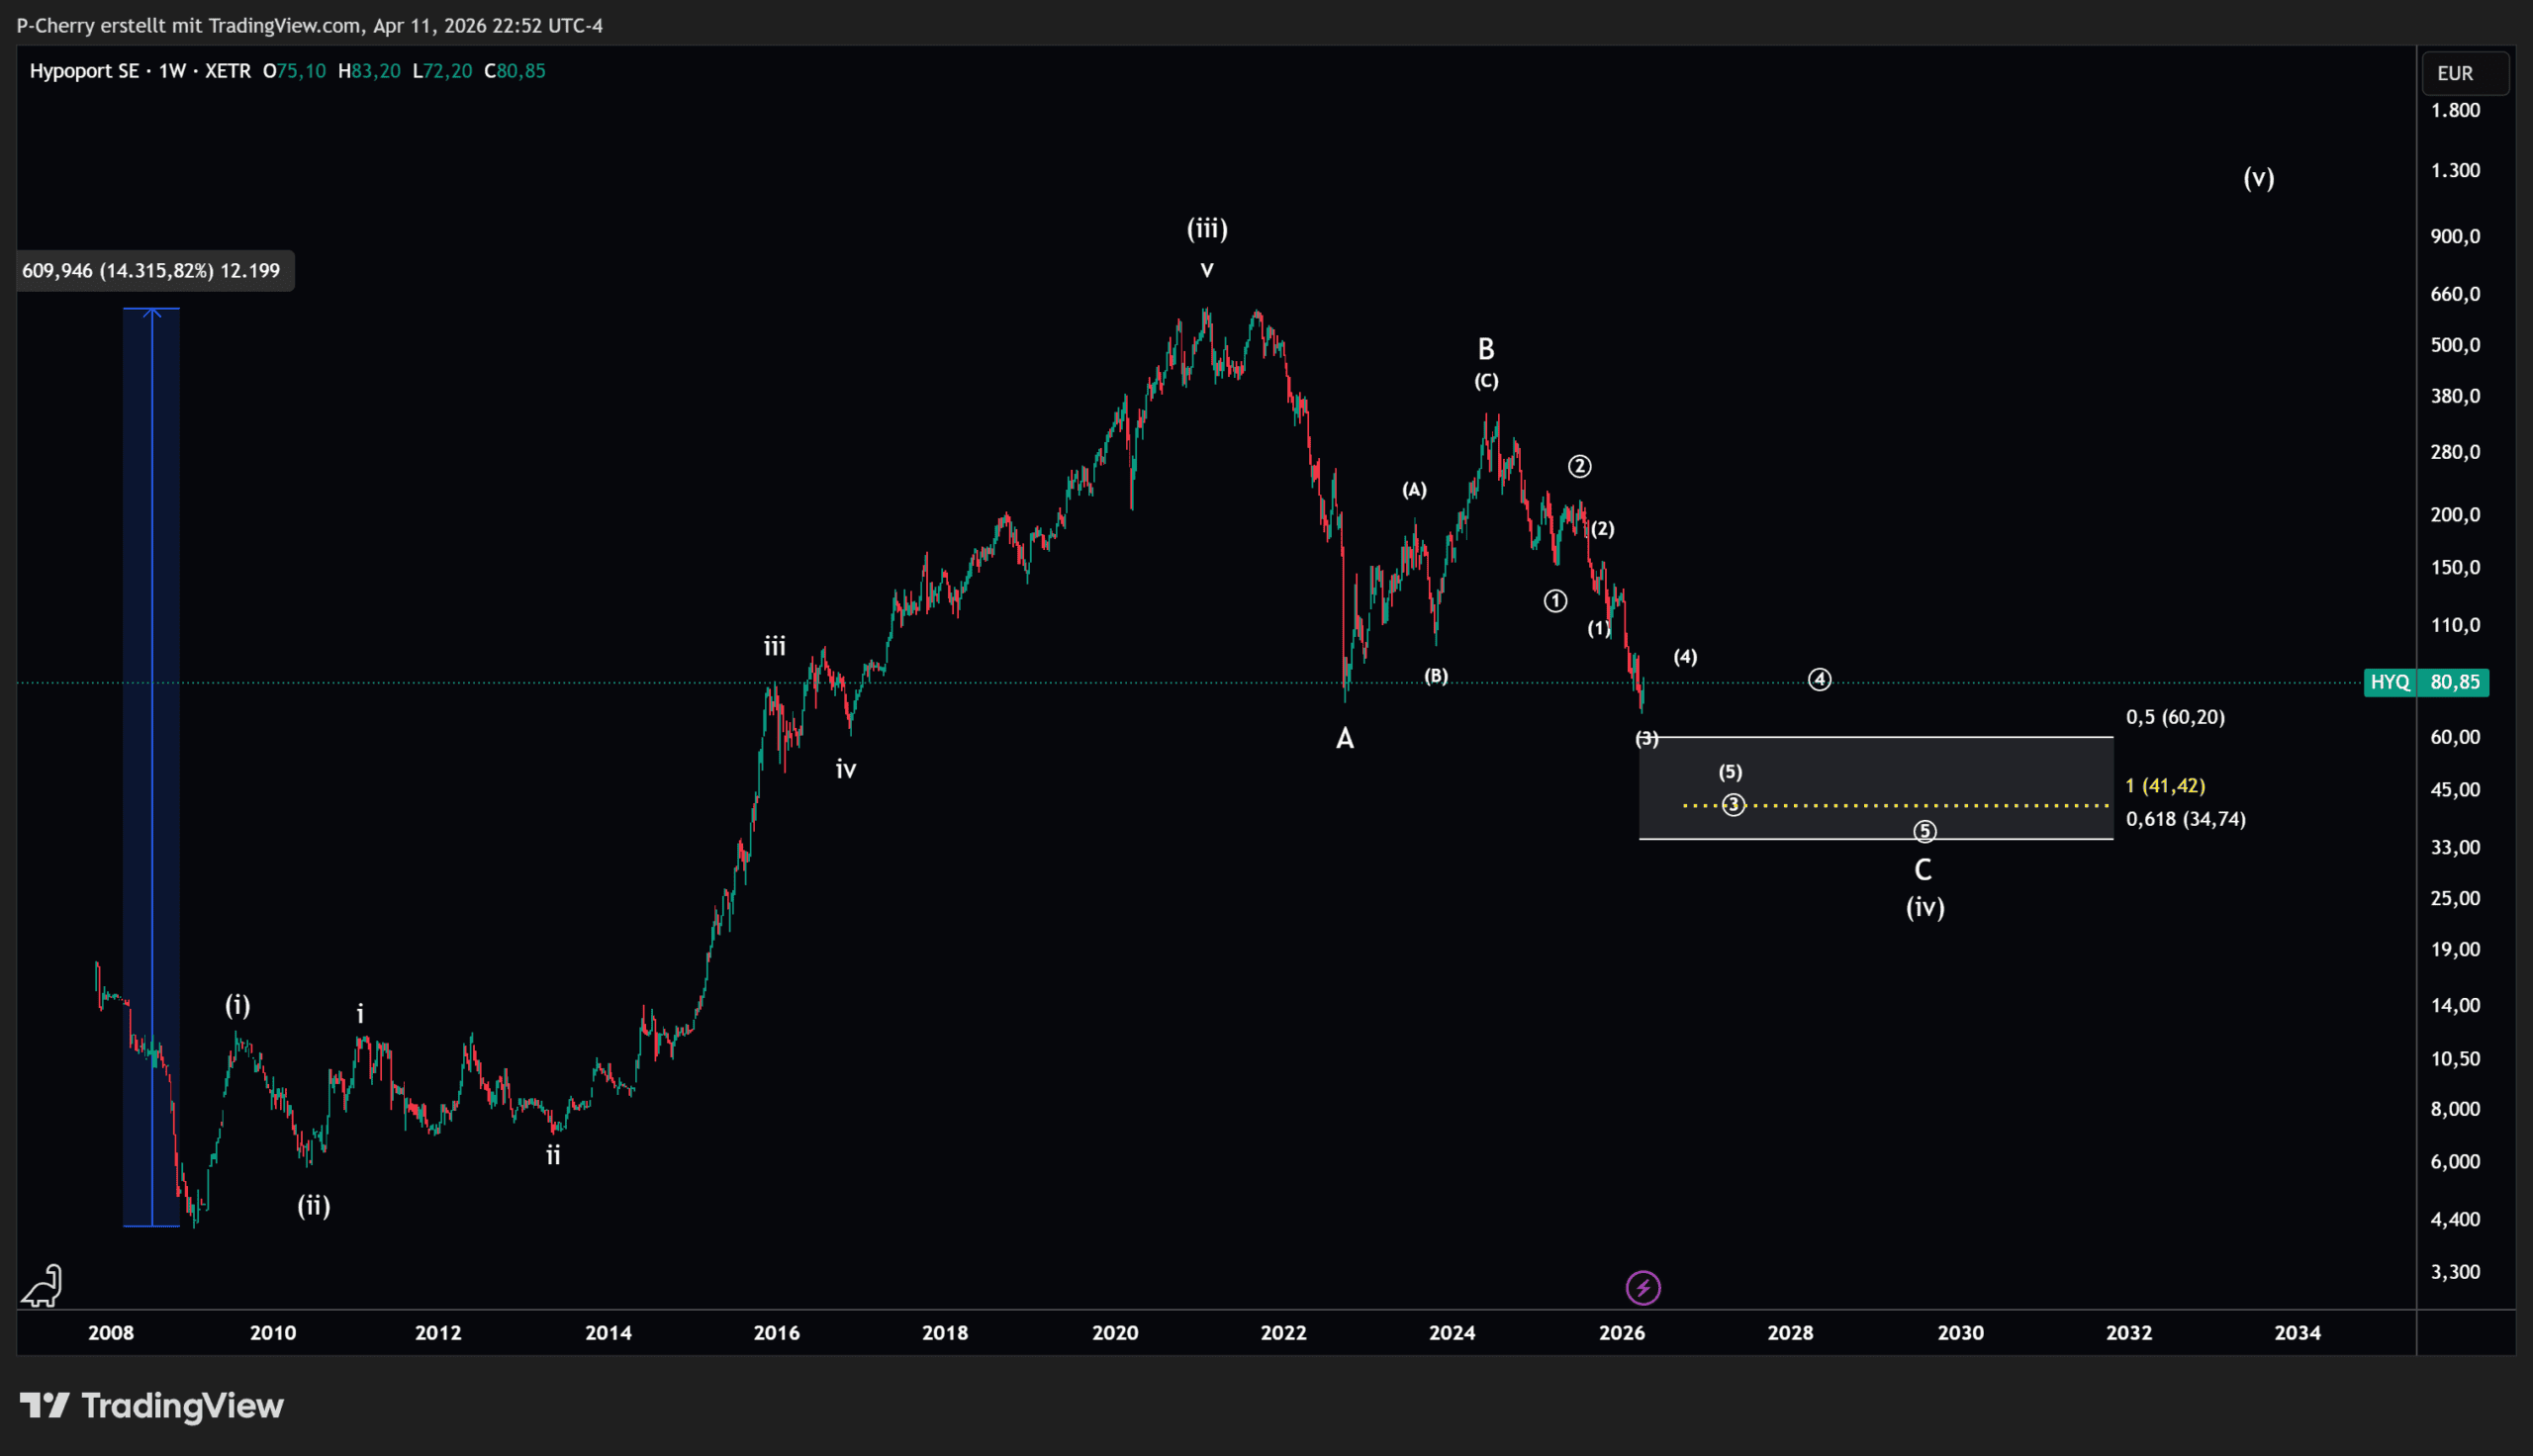
Task: Click the XETR exchange label
Action: pyautogui.click(x=228, y=71)
